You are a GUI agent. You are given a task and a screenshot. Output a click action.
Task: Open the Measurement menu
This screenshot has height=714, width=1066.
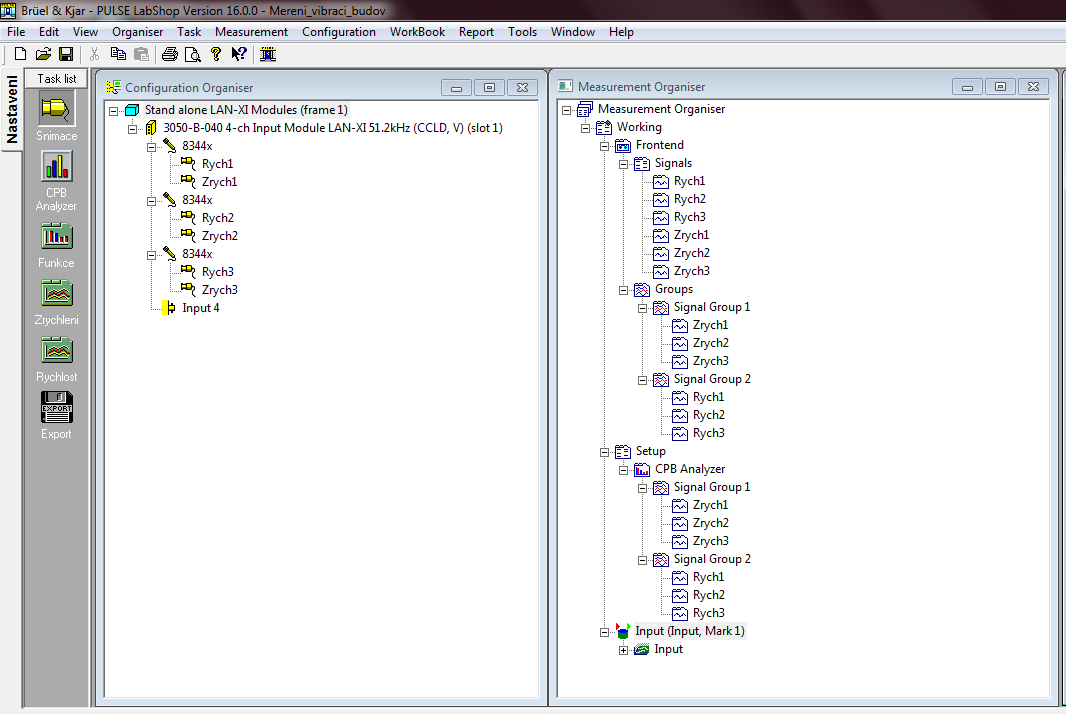251,32
